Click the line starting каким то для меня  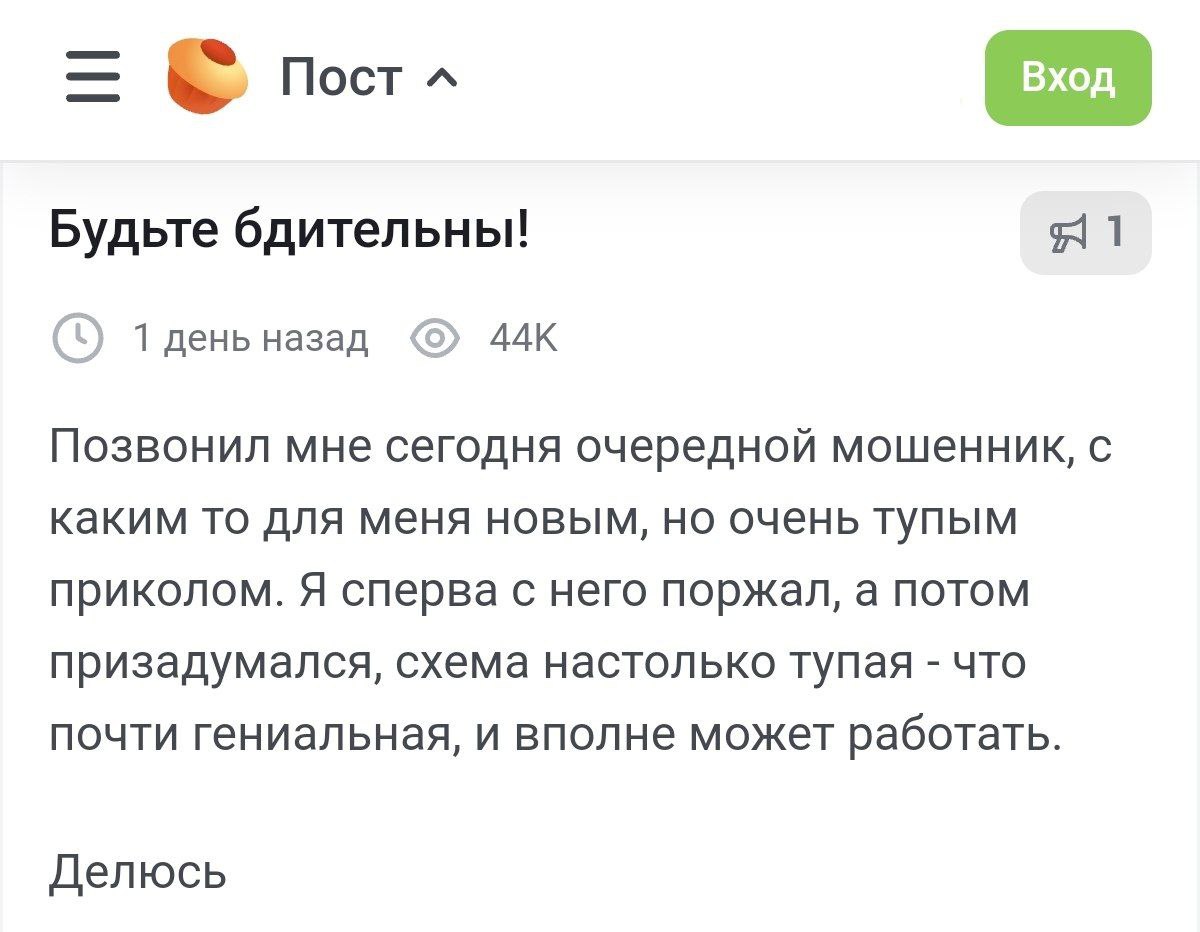pyautogui.click(x=533, y=519)
